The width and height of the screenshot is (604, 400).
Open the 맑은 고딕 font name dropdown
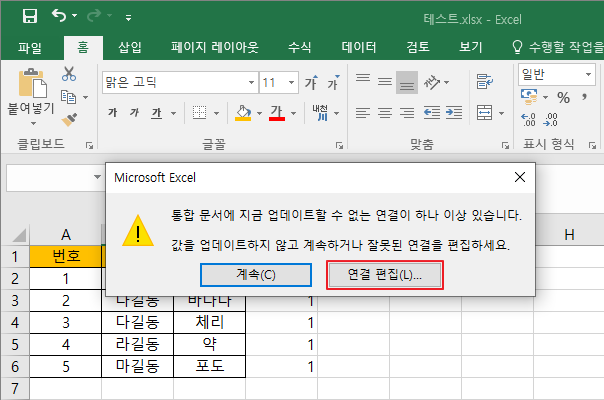[251, 82]
